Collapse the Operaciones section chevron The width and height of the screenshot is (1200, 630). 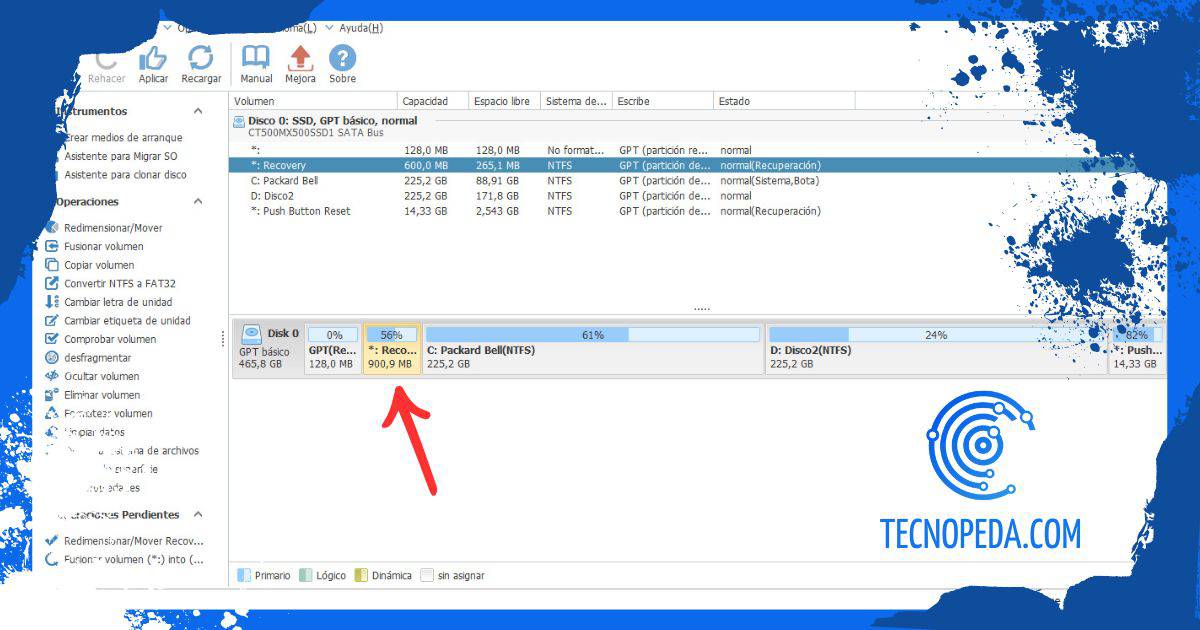point(198,201)
